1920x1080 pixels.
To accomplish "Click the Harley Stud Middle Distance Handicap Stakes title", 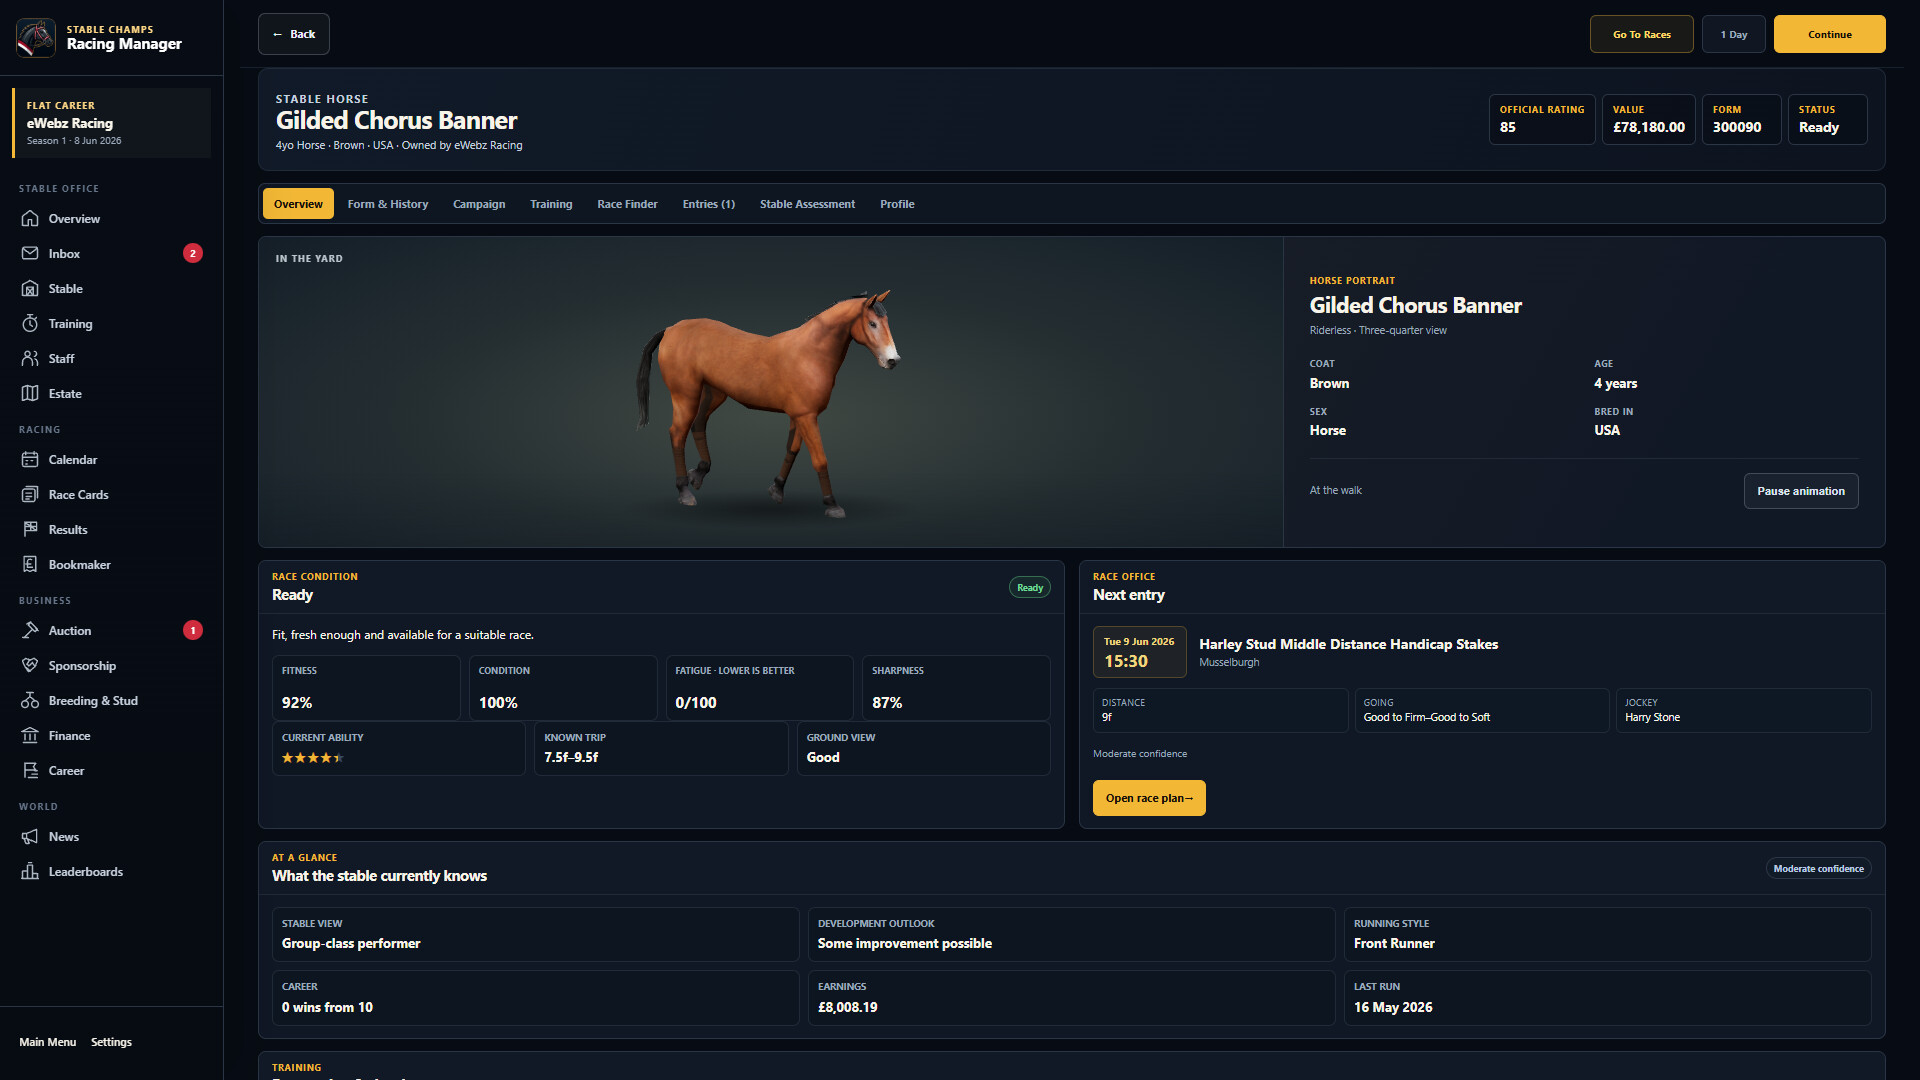I will [x=1348, y=644].
